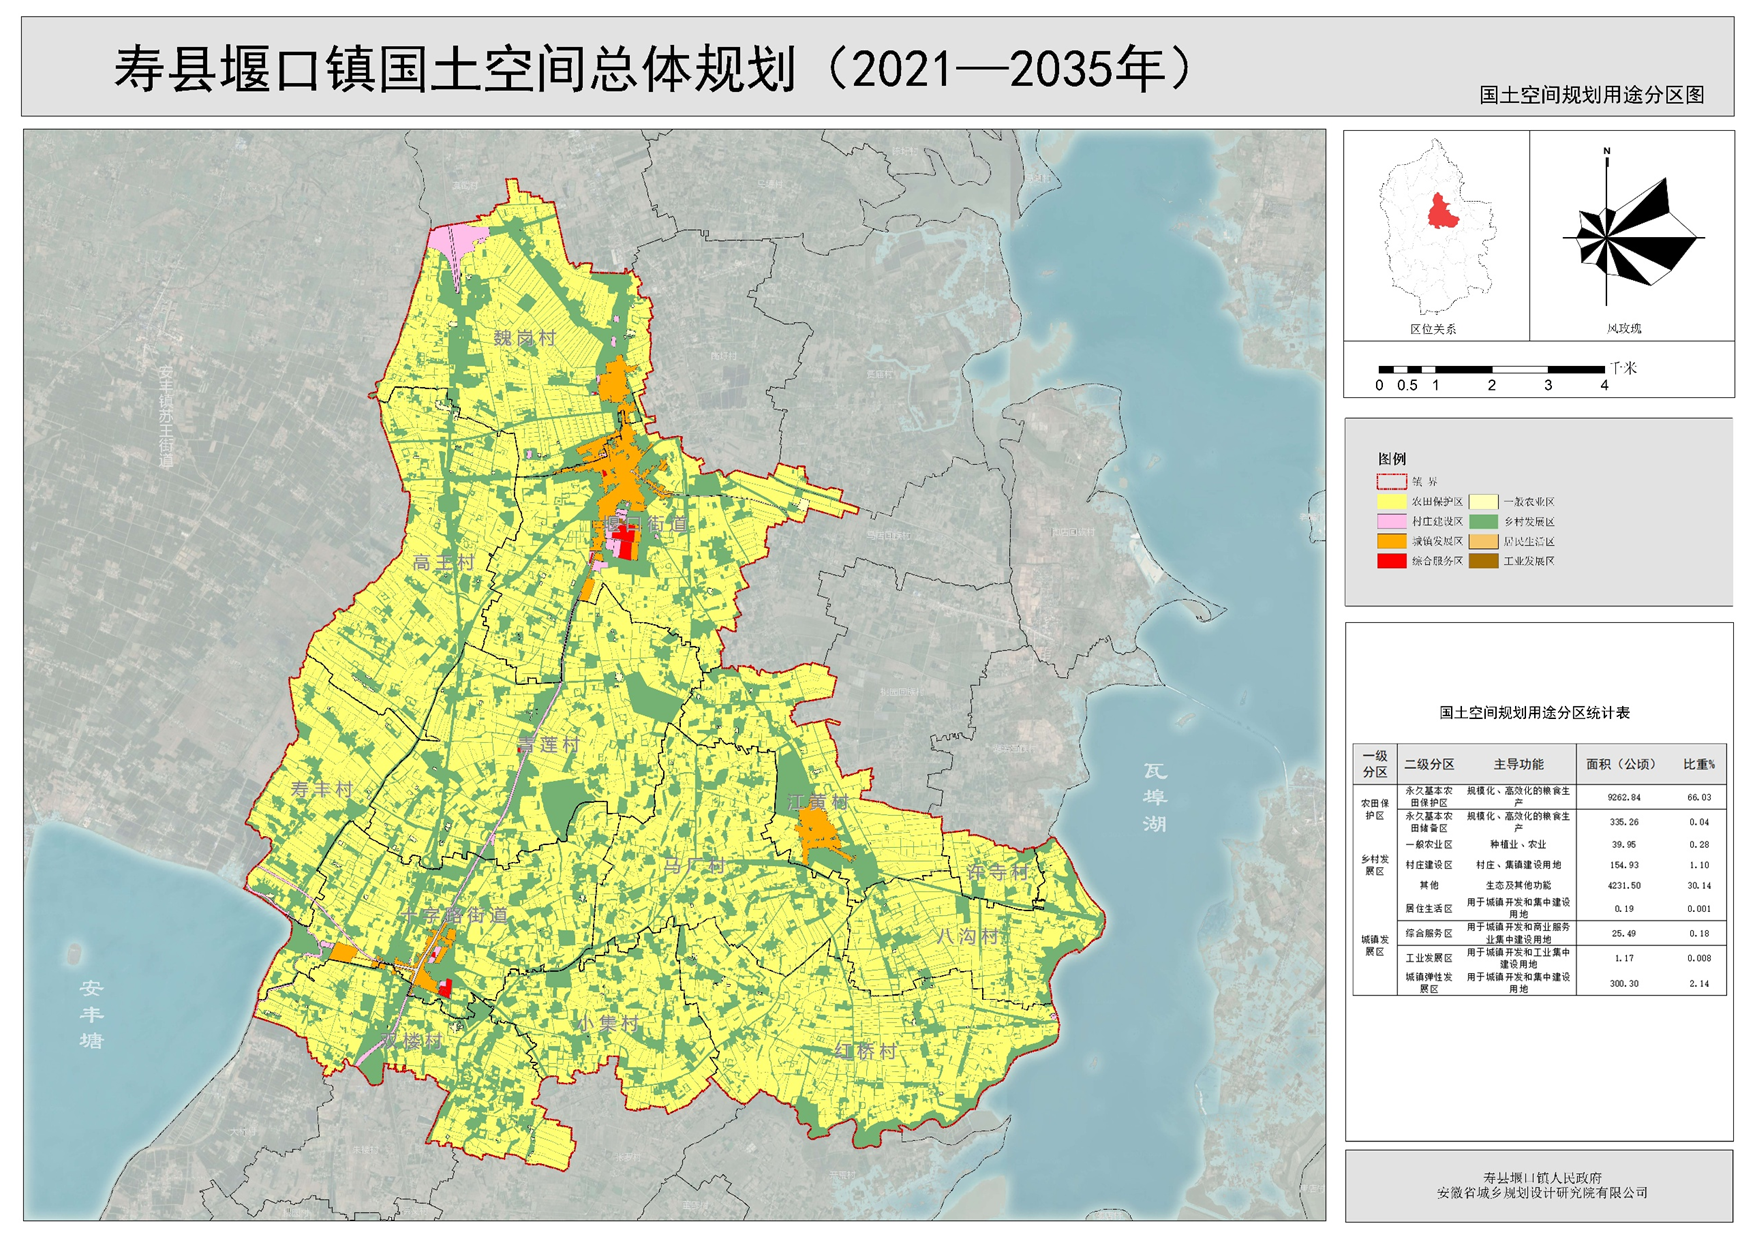Select the brown 工业发展区 legend swatch
This screenshot has height=1243, width=1757.
[1483, 561]
